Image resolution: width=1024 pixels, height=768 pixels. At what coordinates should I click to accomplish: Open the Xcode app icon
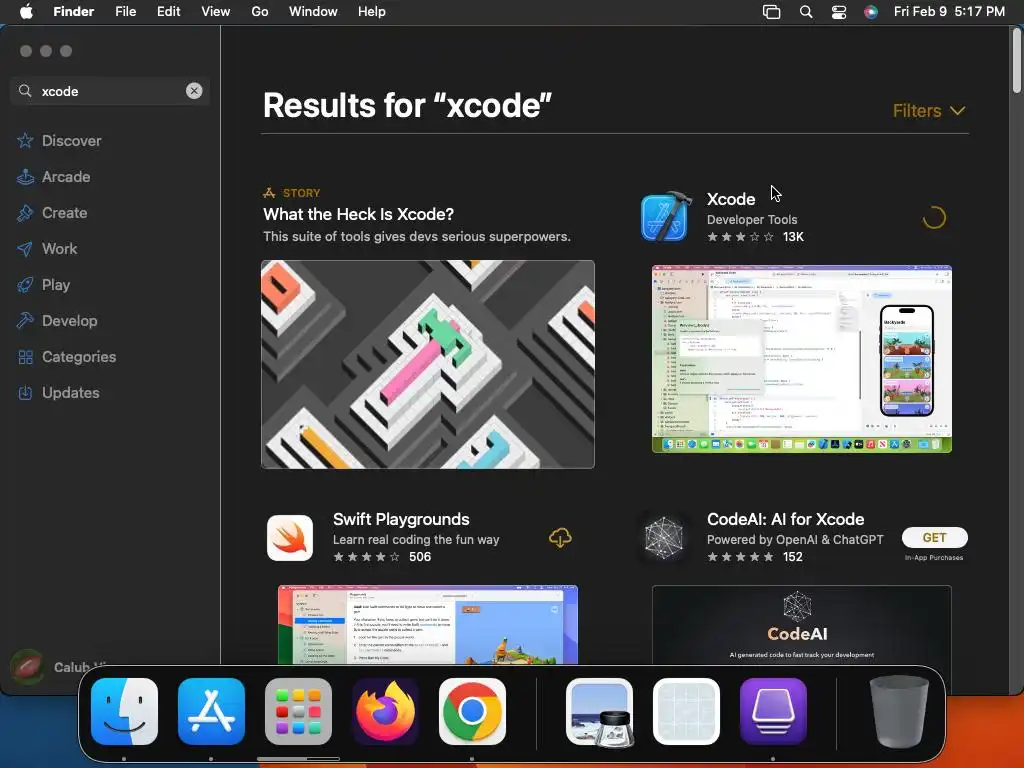pyautogui.click(x=665, y=217)
